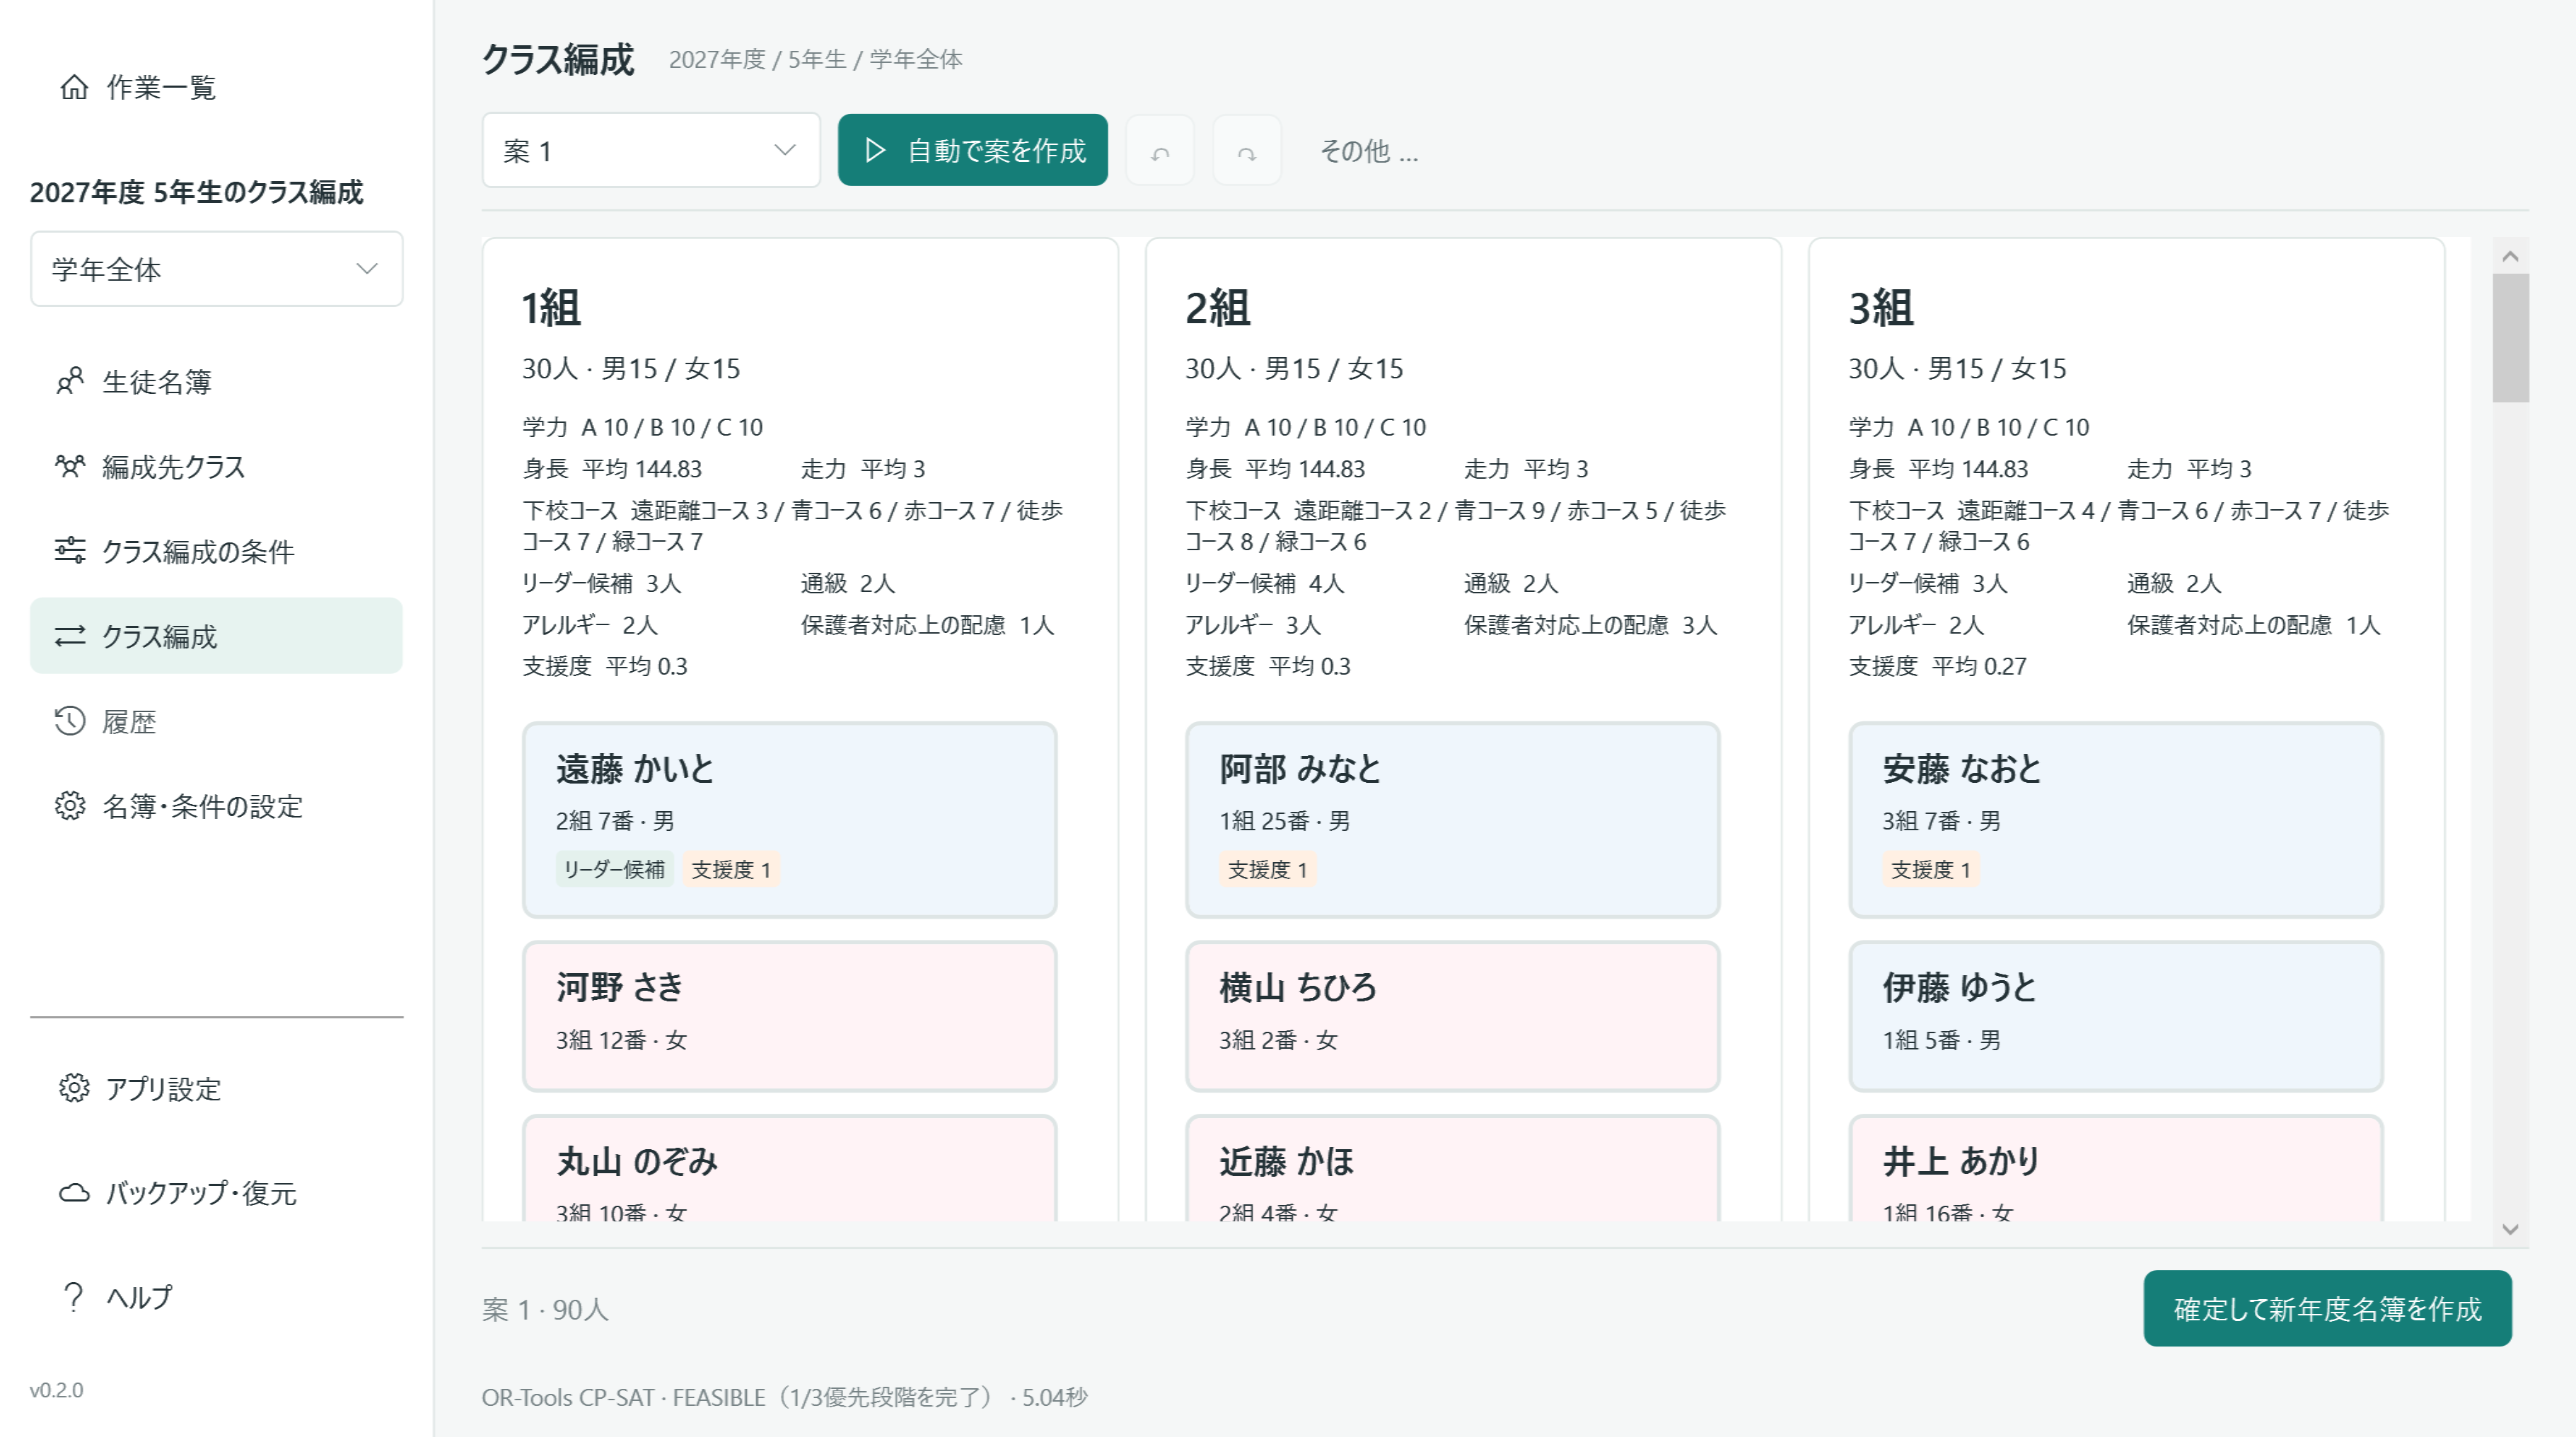Image resolution: width=2576 pixels, height=1437 pixels.
Task: Open 名簿・条件の設定
Action: click(217, 806)
